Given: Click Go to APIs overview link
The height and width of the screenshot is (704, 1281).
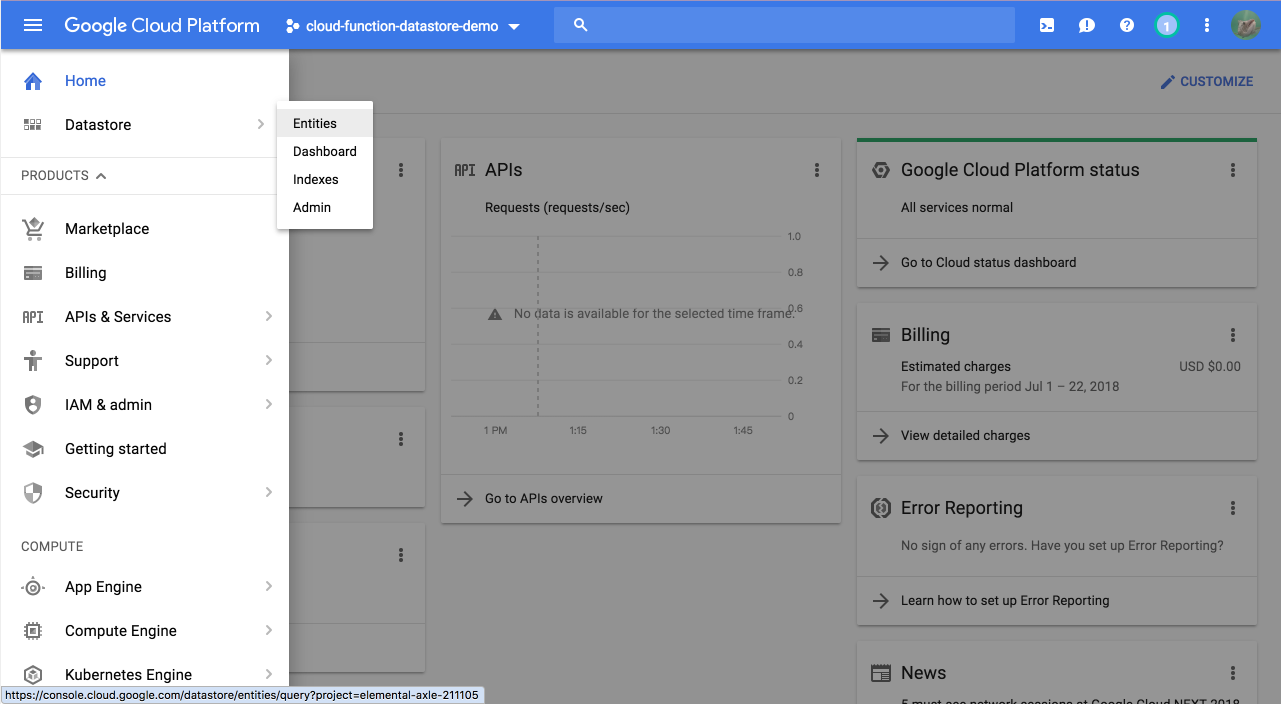Looking at the screenshot, I should (544, 499).
